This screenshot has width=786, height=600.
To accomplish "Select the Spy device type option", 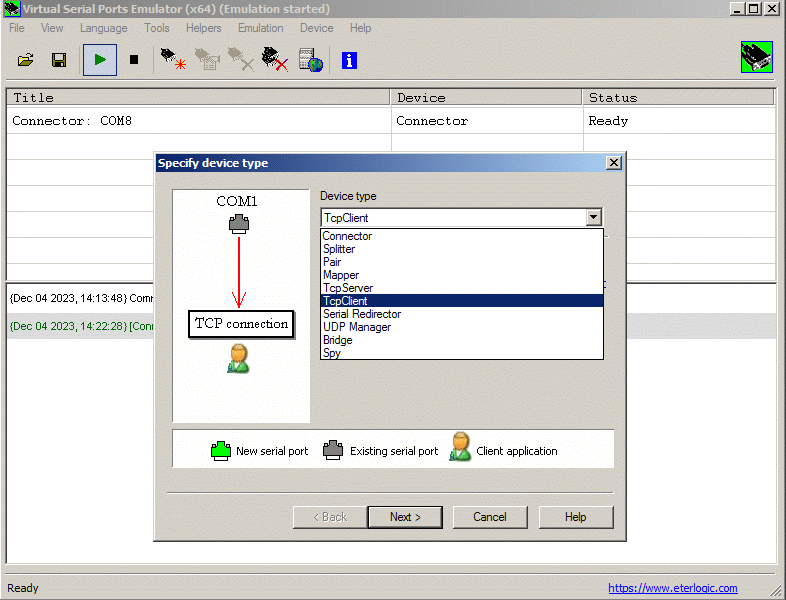I will pos(331,353).
